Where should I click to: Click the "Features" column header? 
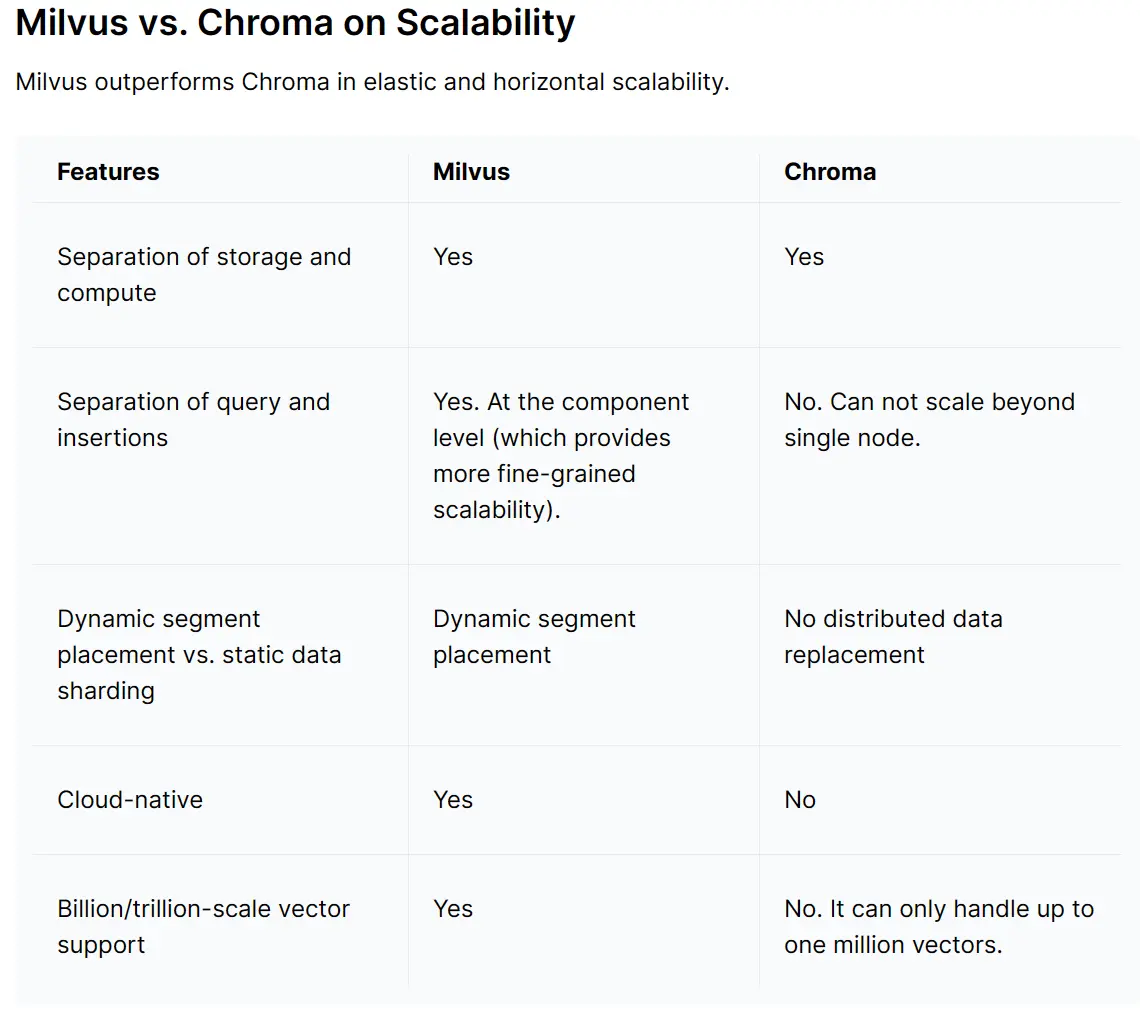[108, 172]
